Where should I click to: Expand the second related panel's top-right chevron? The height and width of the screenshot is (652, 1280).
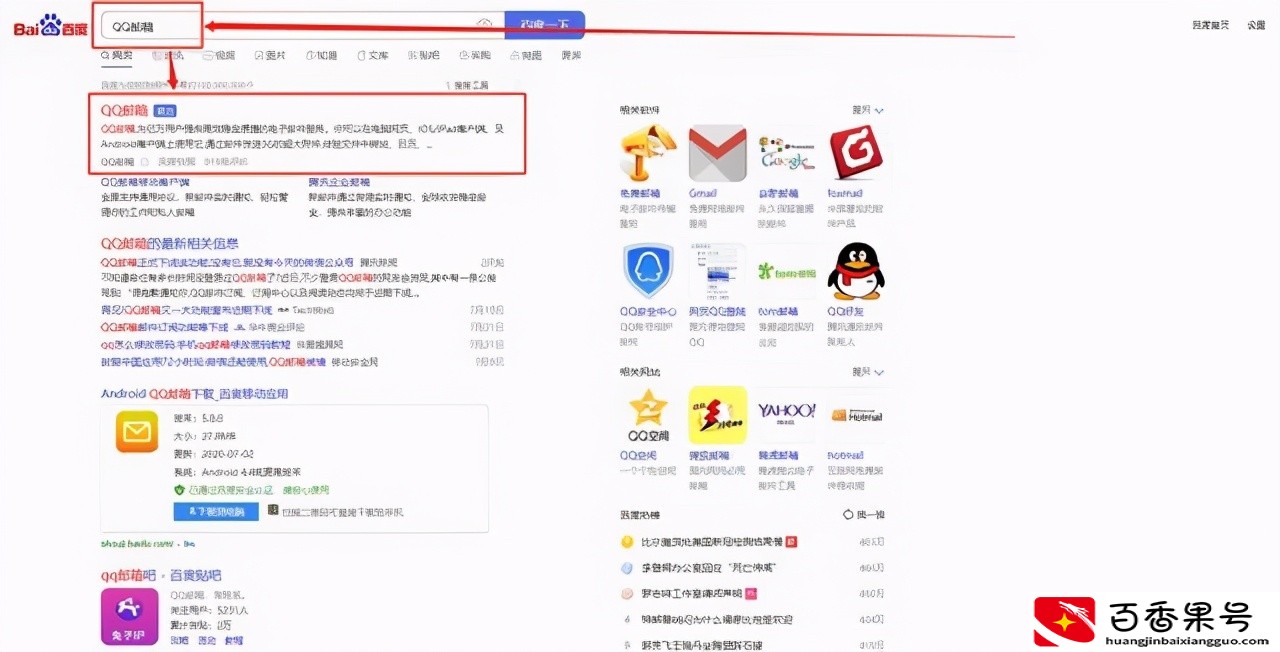879,372
